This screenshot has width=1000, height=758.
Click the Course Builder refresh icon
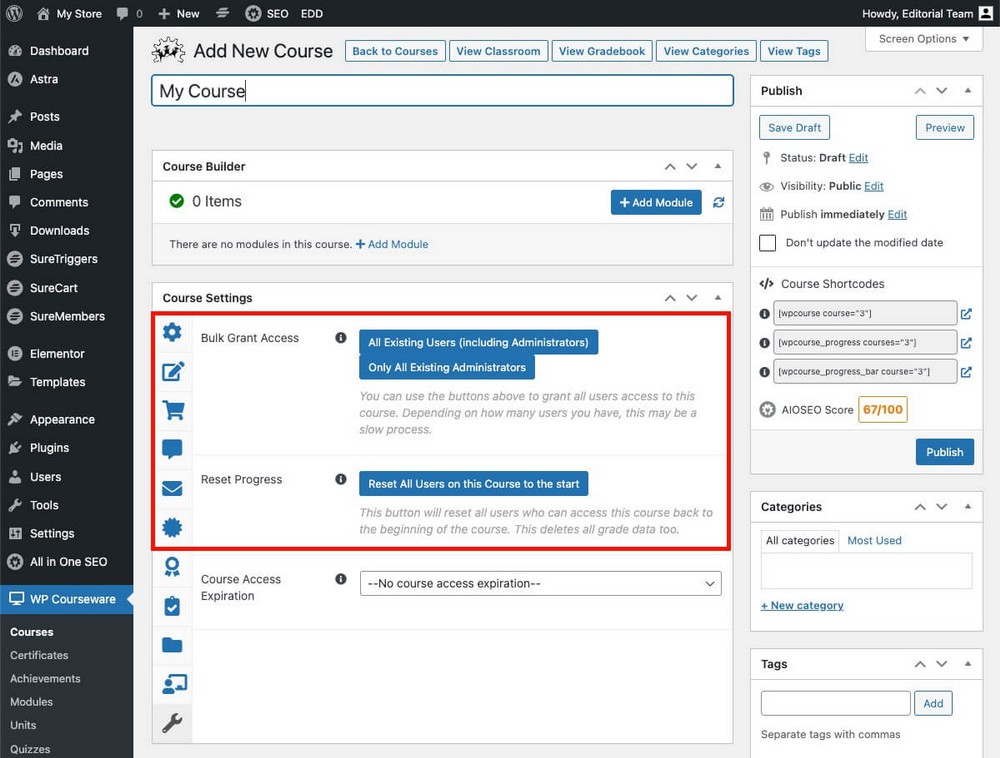(x=718, y=202)
